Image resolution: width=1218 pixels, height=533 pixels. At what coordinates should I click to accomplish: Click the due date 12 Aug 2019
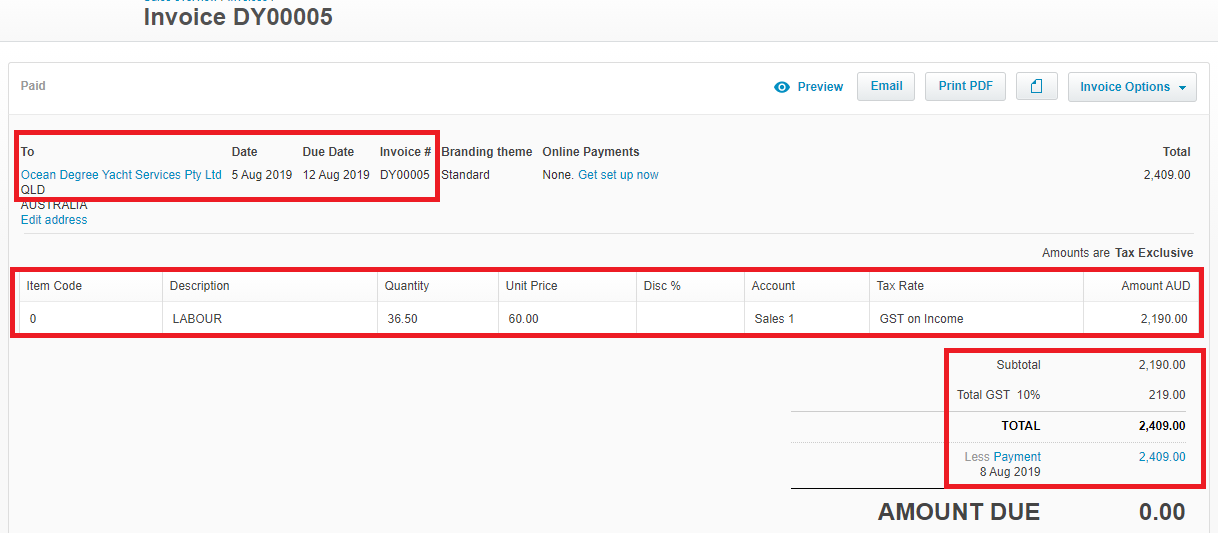click(x=336, y=175)
